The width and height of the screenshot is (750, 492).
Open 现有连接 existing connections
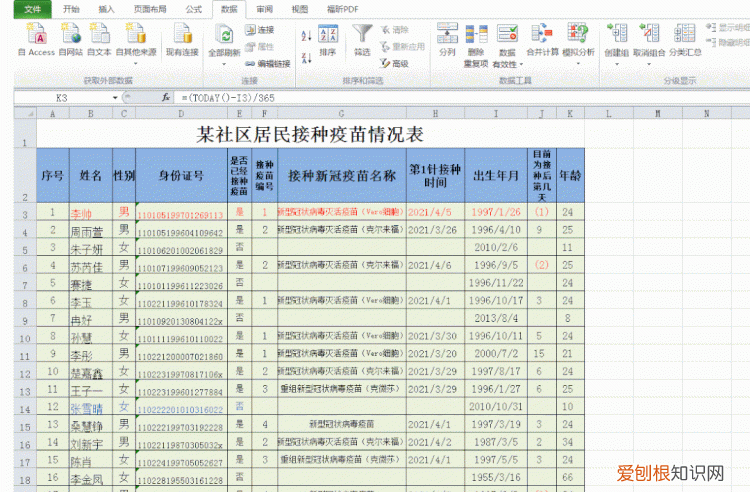pos(182,39)
